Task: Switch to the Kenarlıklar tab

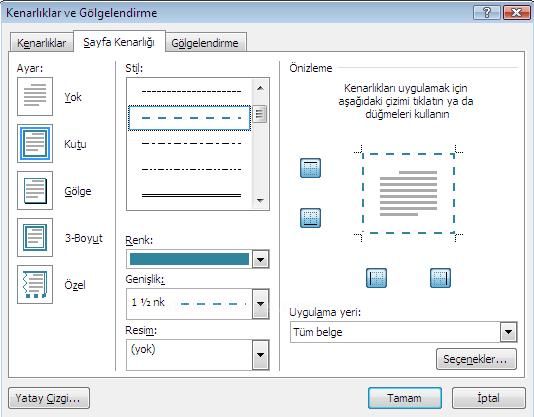Action: [42, 43]
